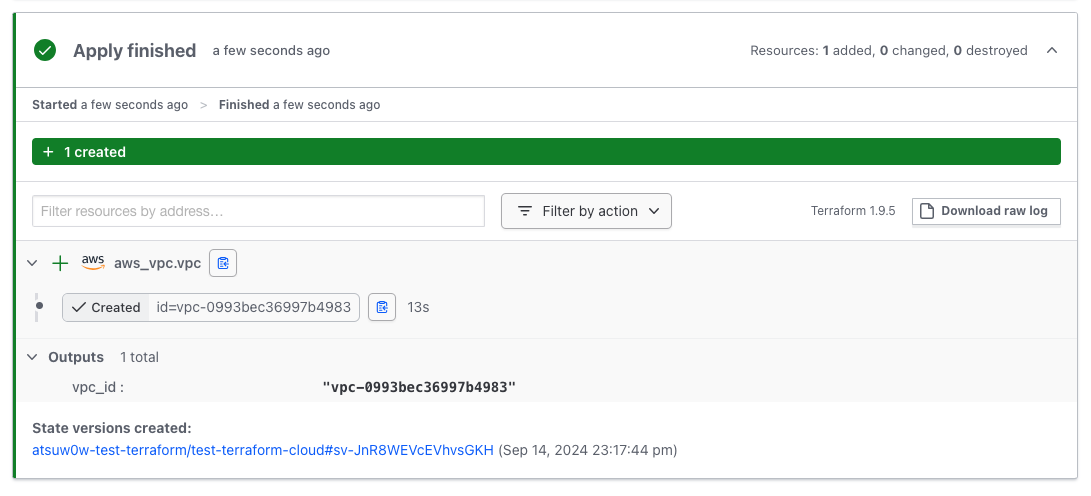Image resolution: width=1091 pixels, height=496 pixels.
Task: Click the green plus icon beside aws_vpc.vpc
Action: (61, 263)
